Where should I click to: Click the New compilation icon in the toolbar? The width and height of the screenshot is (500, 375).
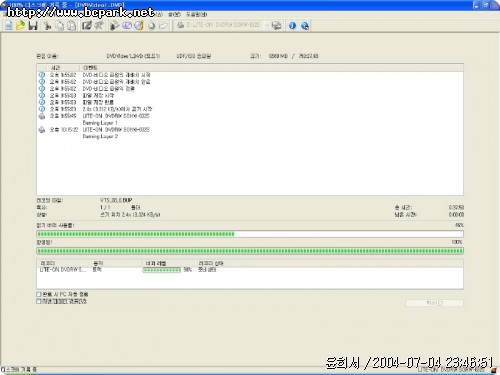pyautogui.click(x=9, y=26)
